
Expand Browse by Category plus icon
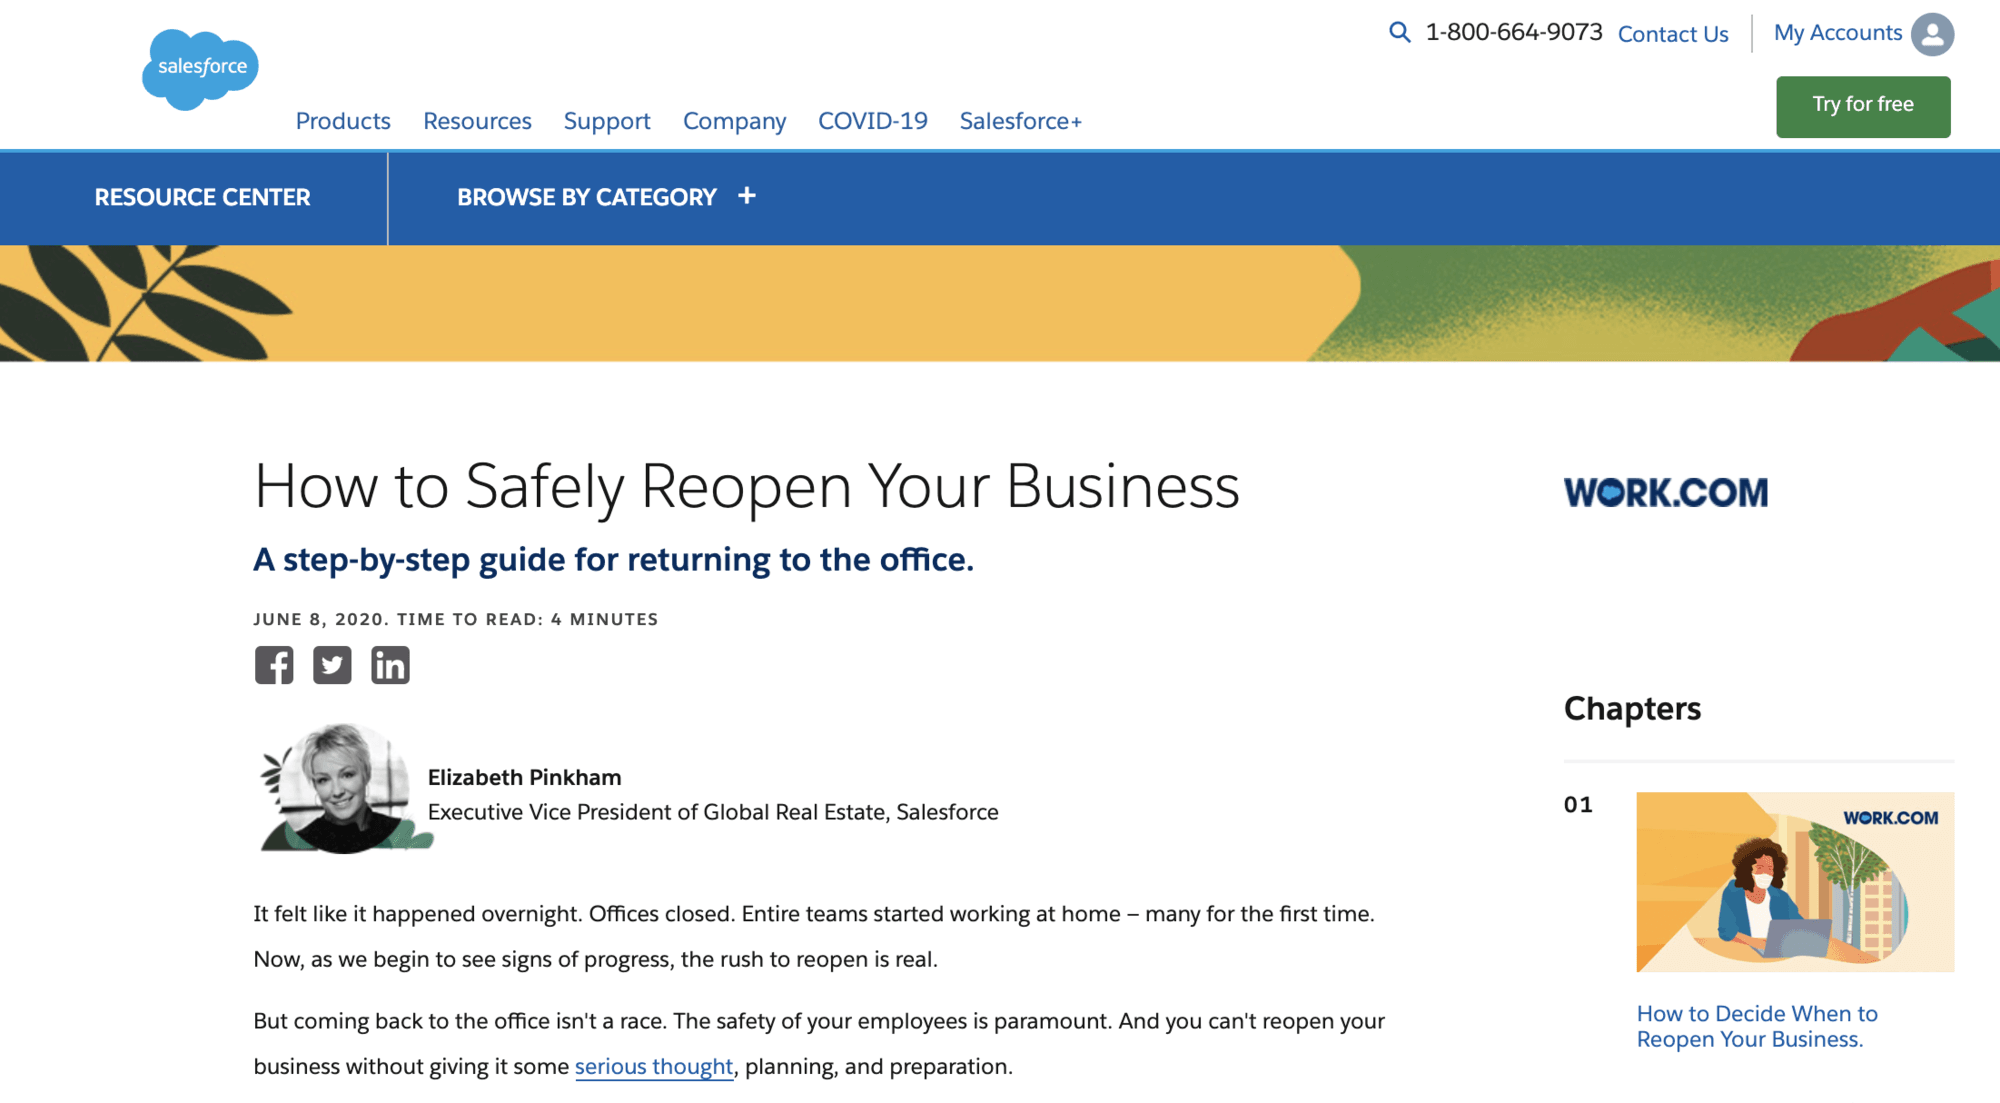click(x=747, y=196)
